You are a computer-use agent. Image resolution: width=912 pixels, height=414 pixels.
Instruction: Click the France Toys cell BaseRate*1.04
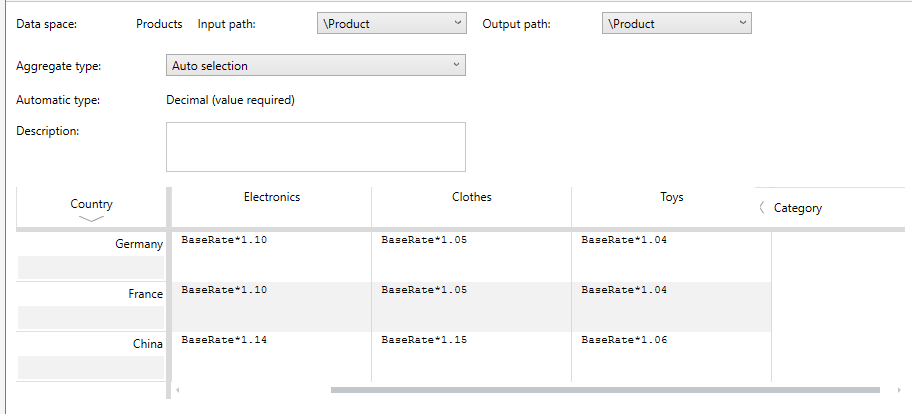coord(672,307)
